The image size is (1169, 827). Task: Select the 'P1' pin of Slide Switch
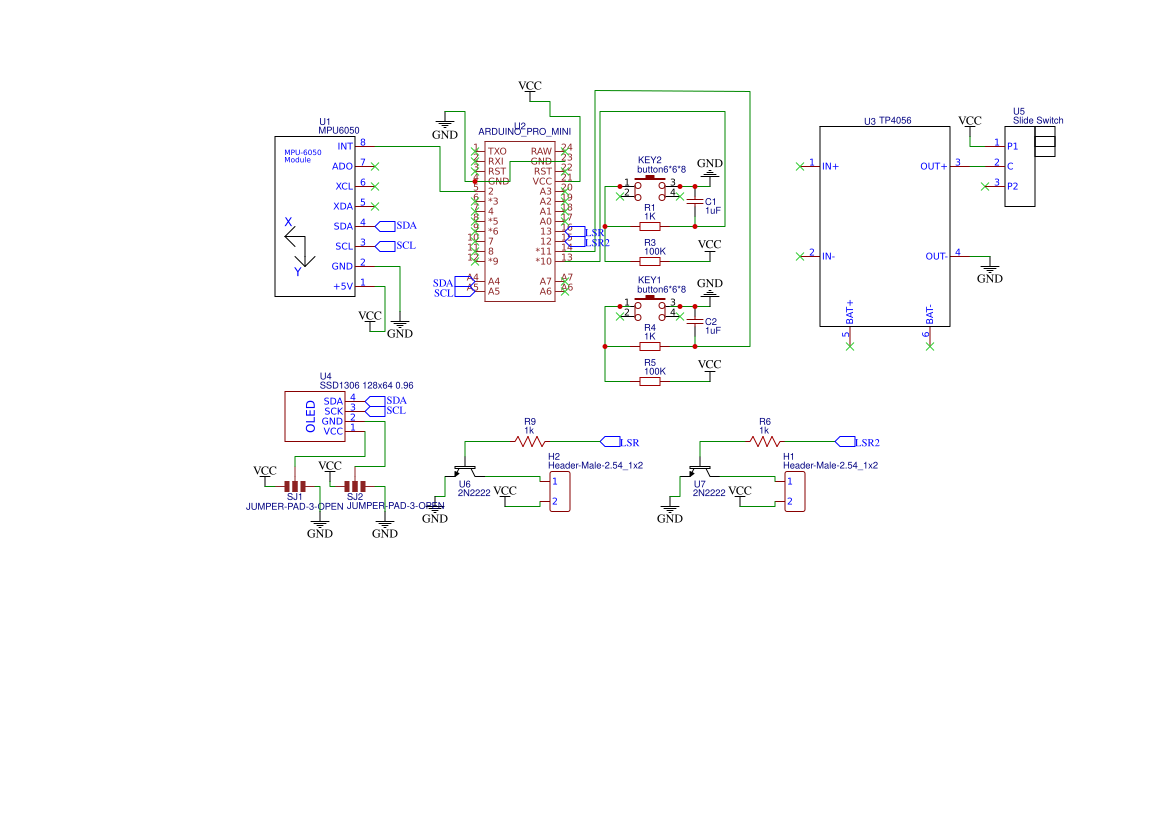coord(1012,146)
